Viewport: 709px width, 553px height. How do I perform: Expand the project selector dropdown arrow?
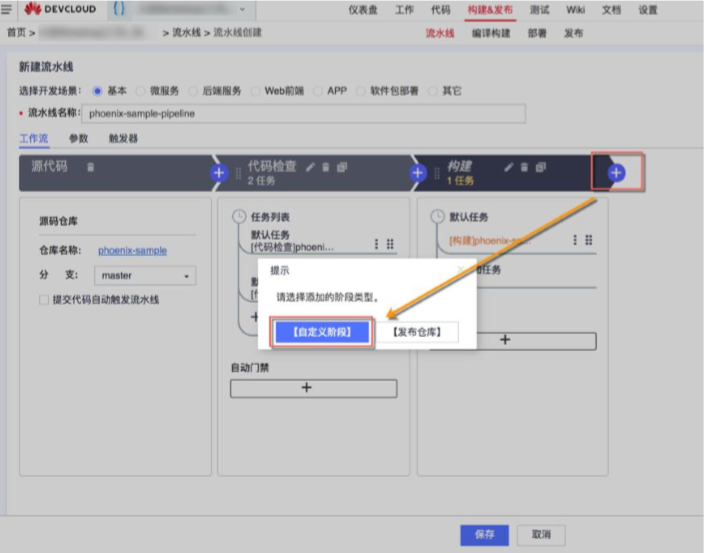pyautogui.click(x=242, y=9)
